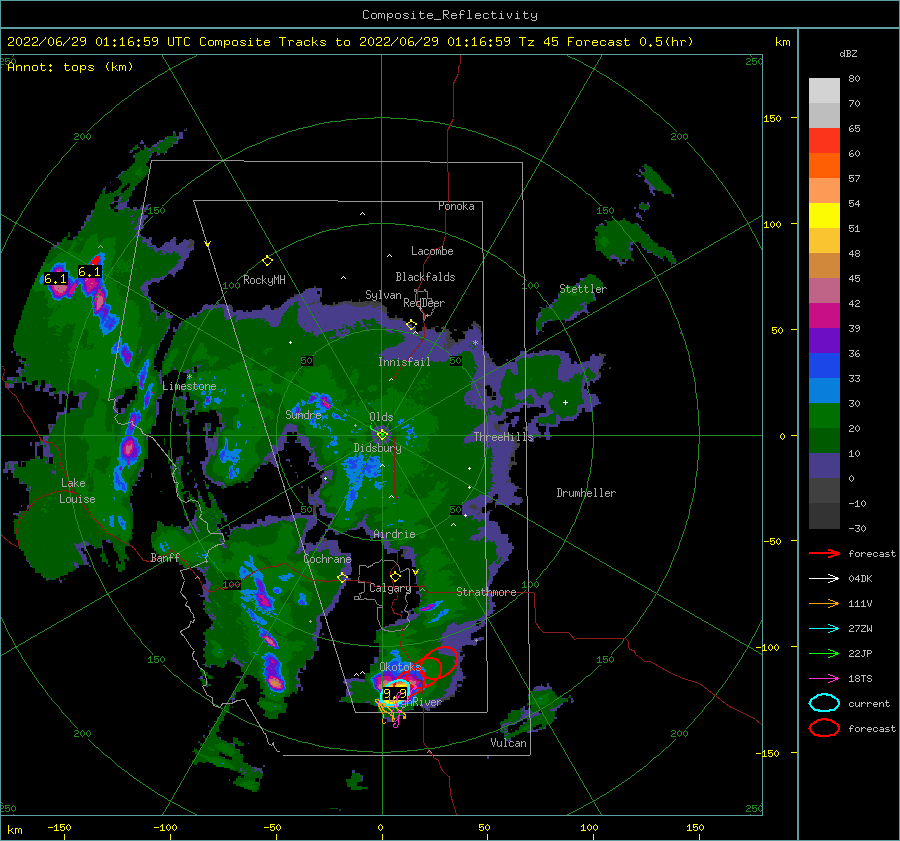Image resolution: width=900 pixels, height=841 pixels.
Task: Click the magenta 18TS track arrow icon
Action: coord(824,679)
